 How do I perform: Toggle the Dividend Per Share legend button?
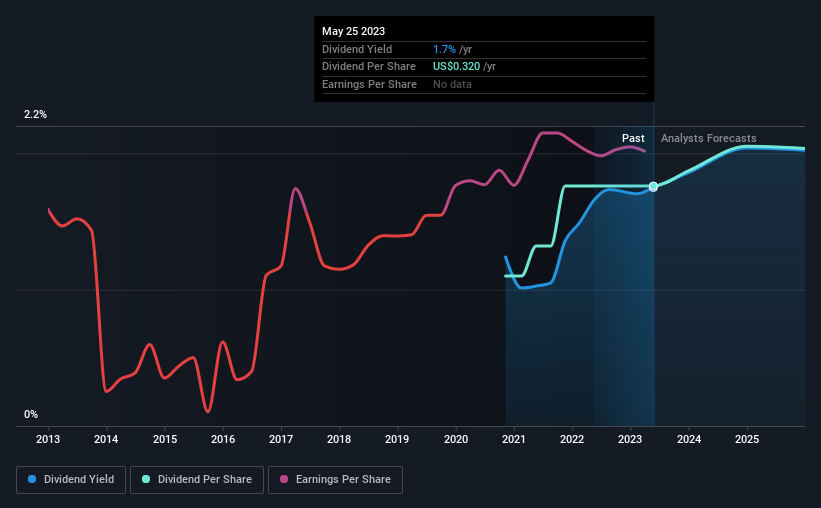click(x=197, y=480)
